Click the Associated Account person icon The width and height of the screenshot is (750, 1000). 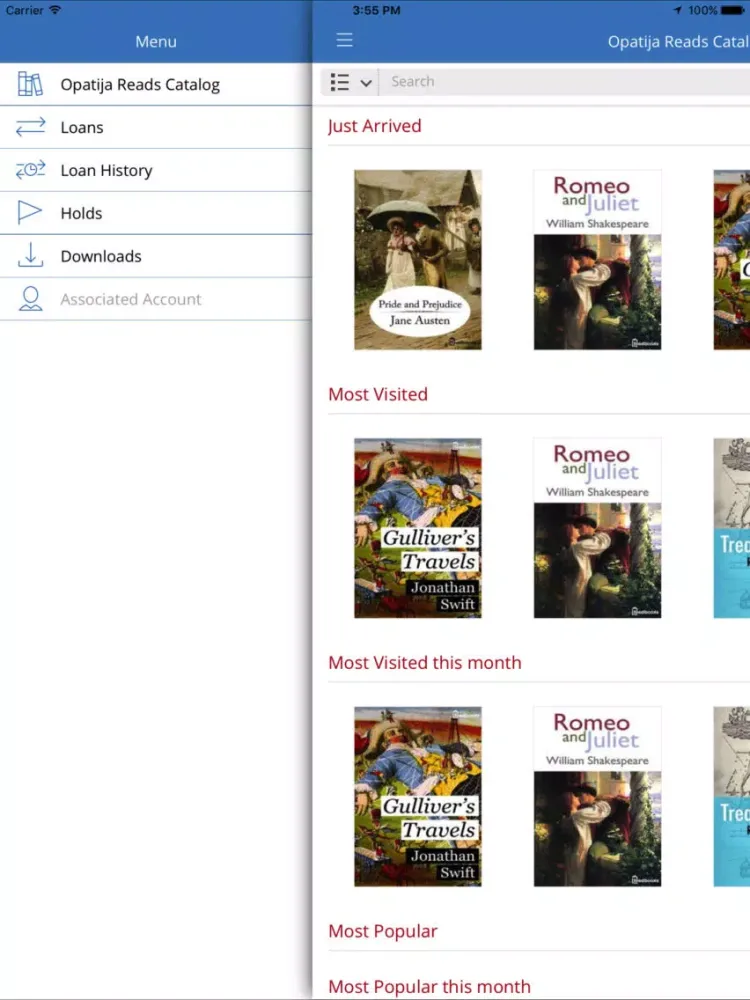[31, 298]
